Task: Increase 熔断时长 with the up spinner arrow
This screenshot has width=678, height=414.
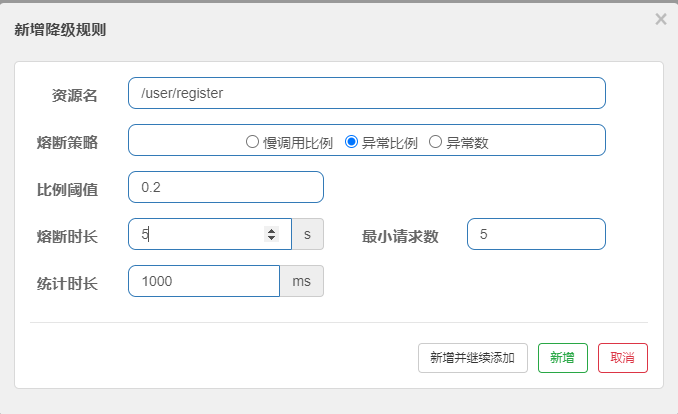Action: pyautogui.click(x=271, y=230)
